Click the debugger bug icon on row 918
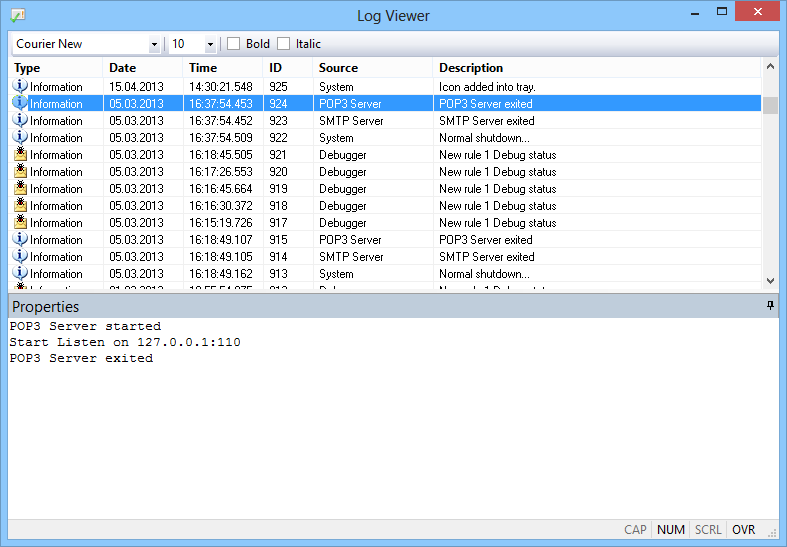This screenshot has height=547, width=787. click(x=21, y=205)
